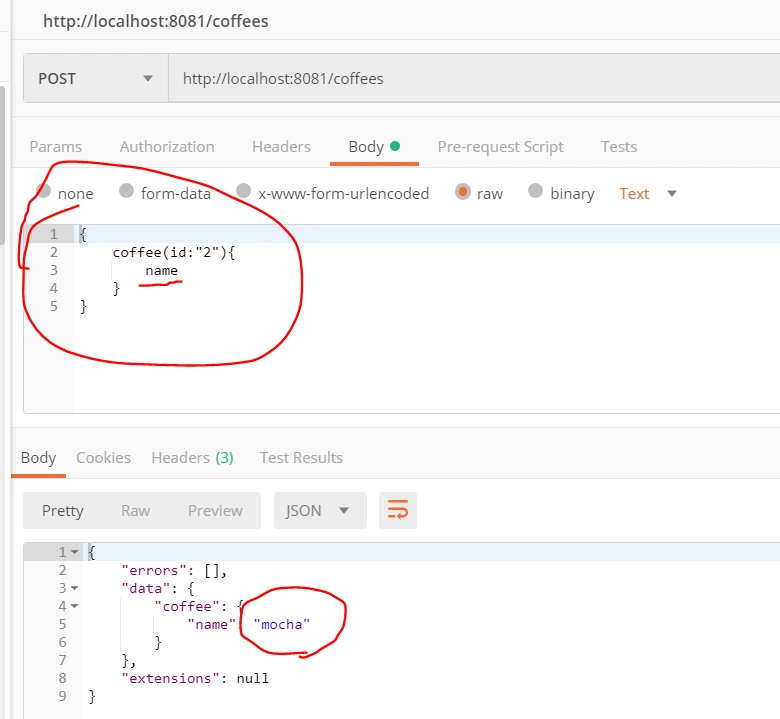The height and width of the screenshot is (719, 780).
Task: Switch to the Authorization tab
Action: [167, 147]
